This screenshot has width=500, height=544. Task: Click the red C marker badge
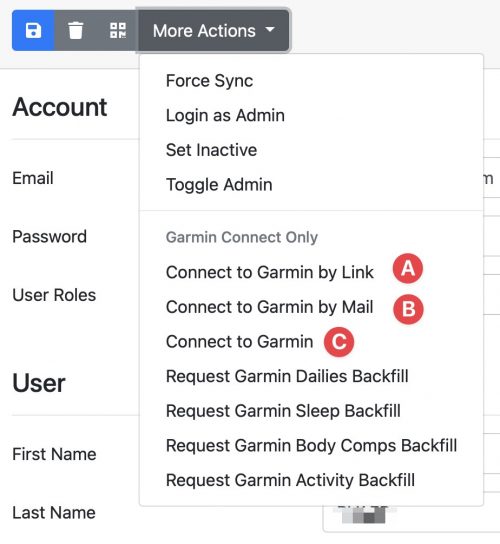(x=339, y=342)
